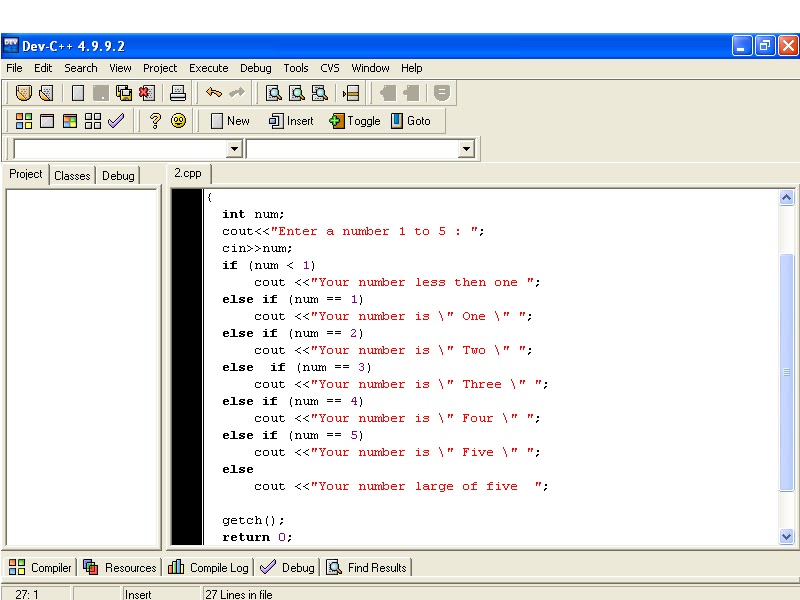Expand the member function combo box
This screenshot has width=800, height=600.
point(464,148)
